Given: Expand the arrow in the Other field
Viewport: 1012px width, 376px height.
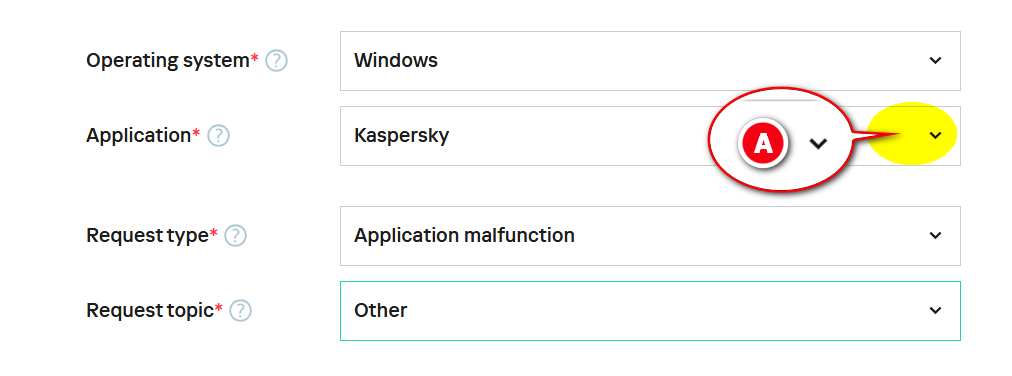Looking at the screenshot, I should coord(935,311).
